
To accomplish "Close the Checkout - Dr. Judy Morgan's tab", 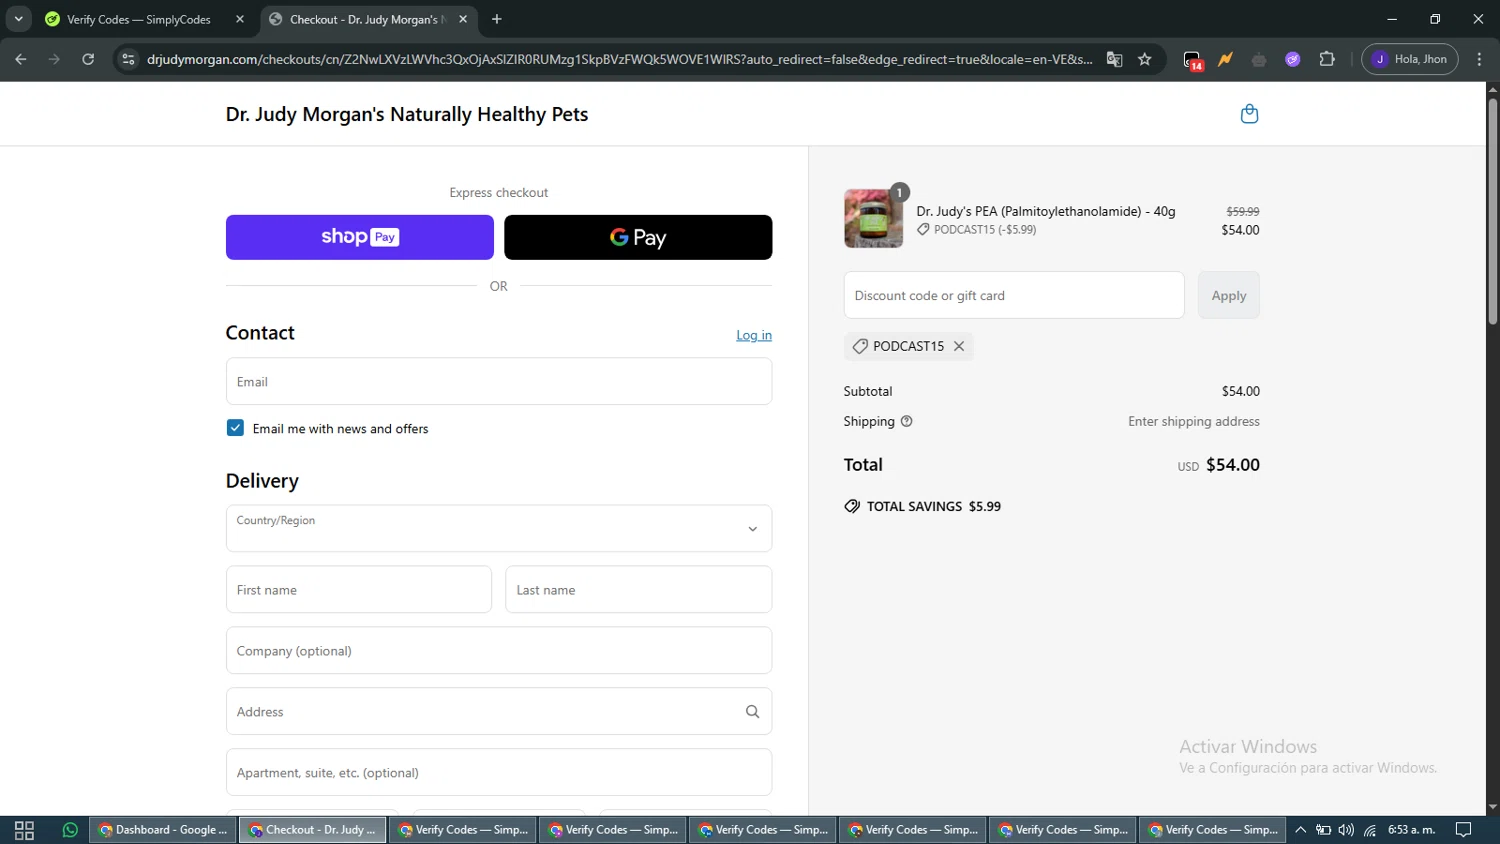I will 463,19.
